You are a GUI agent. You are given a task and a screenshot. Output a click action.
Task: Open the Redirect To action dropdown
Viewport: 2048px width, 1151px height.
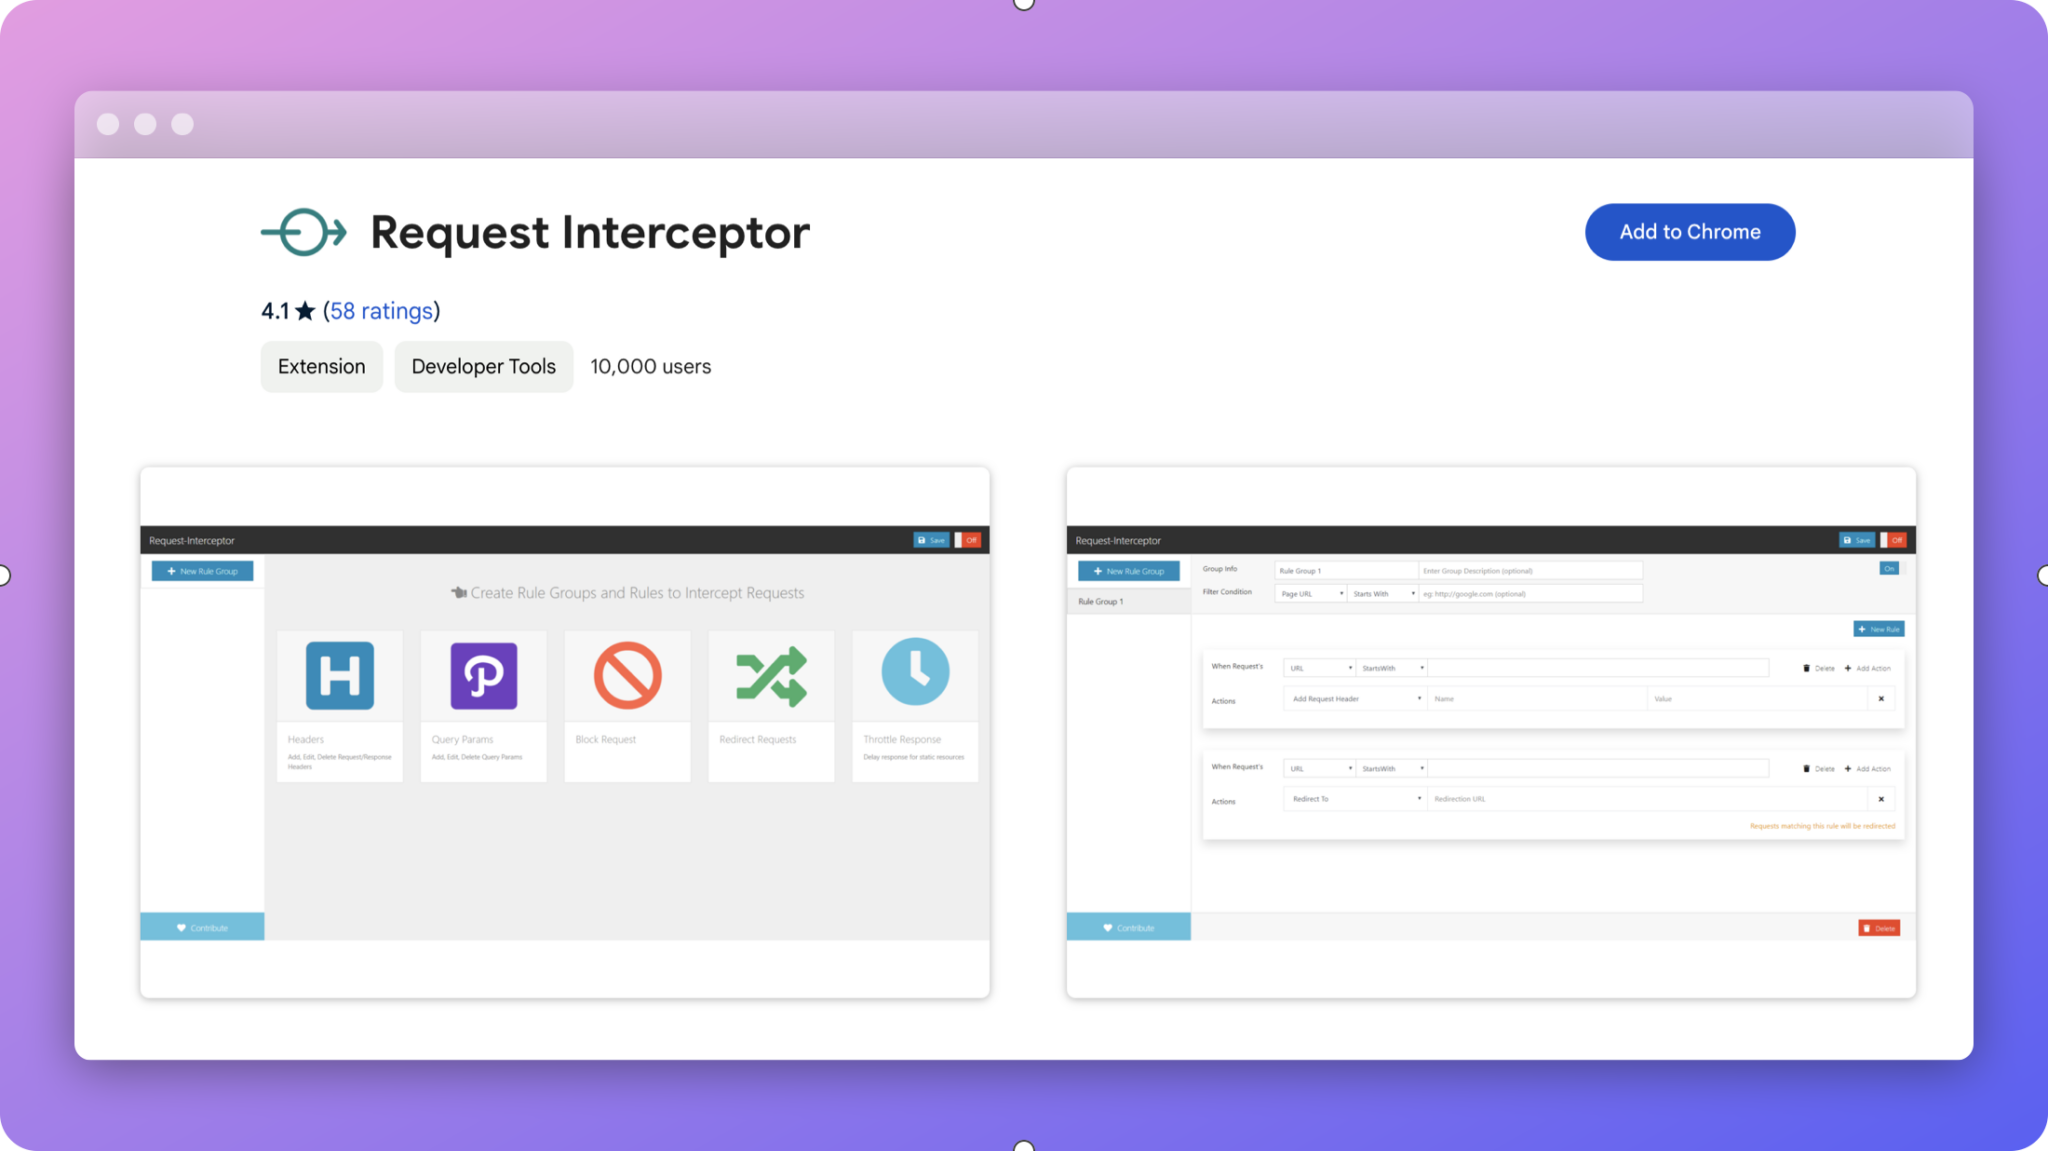coord(1355,799)
